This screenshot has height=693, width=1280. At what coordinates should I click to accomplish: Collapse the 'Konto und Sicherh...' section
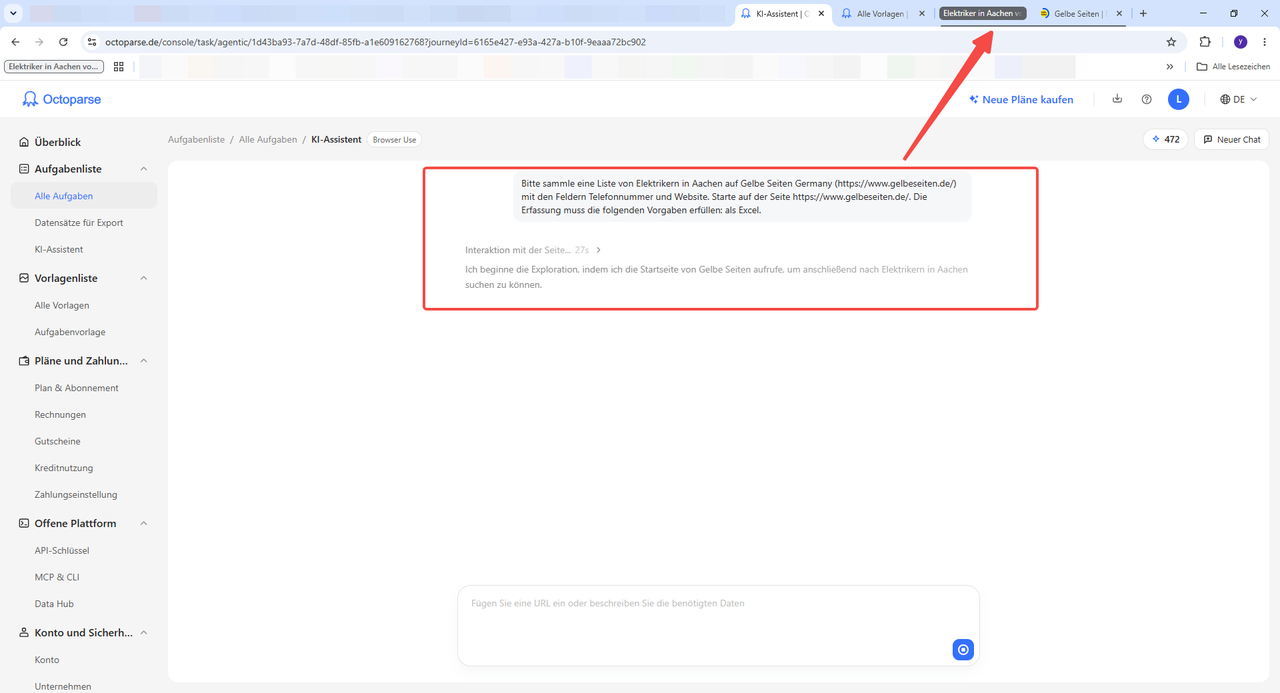tap(143, 633)
